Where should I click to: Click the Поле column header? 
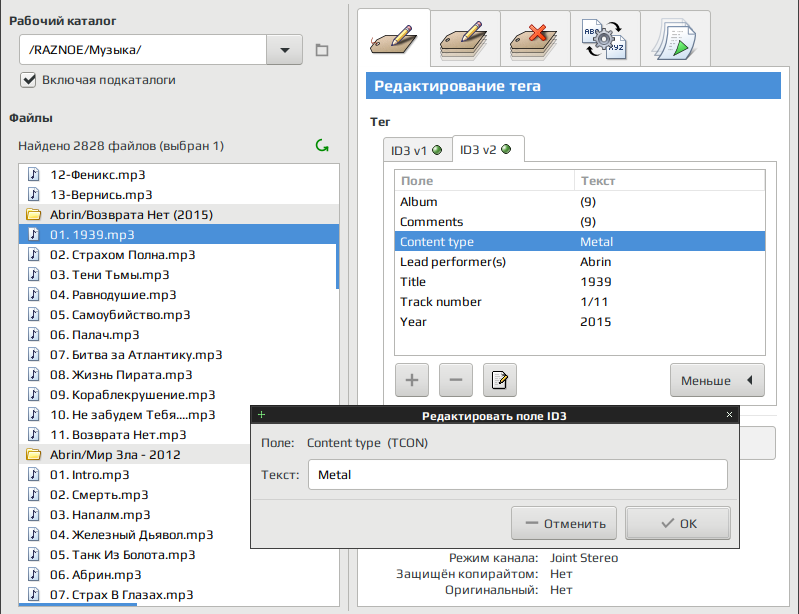coord(485,181)
